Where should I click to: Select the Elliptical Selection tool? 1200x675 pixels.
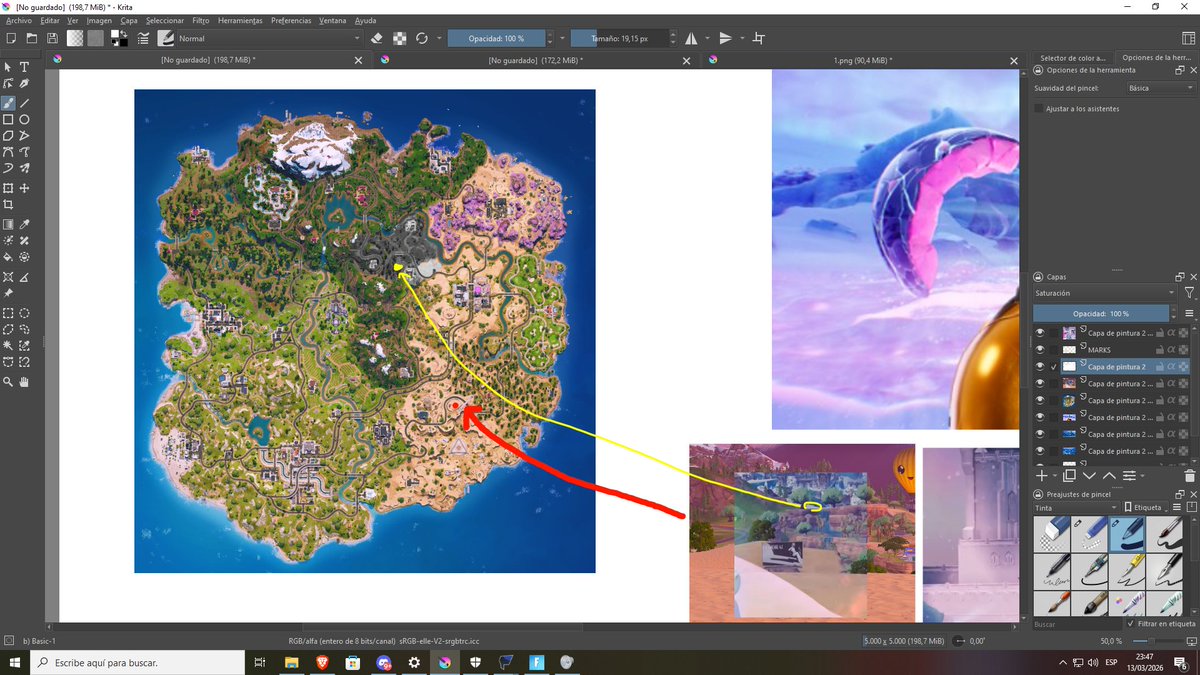pos(24,313)
